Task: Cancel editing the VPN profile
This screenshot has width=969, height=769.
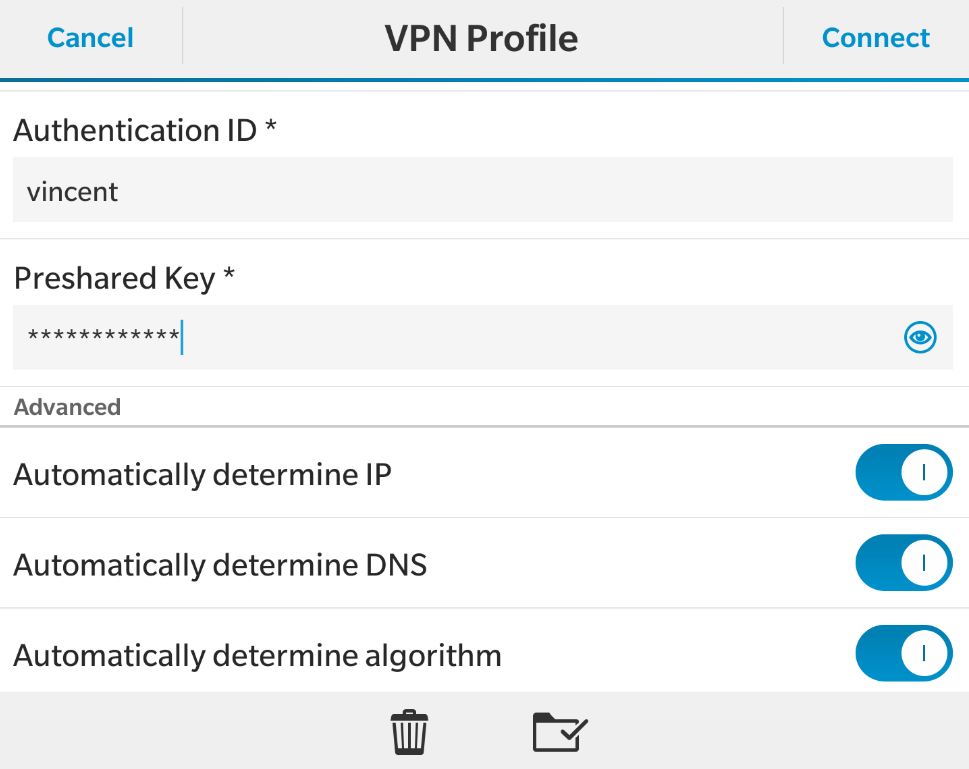Action: coord(90,38)
